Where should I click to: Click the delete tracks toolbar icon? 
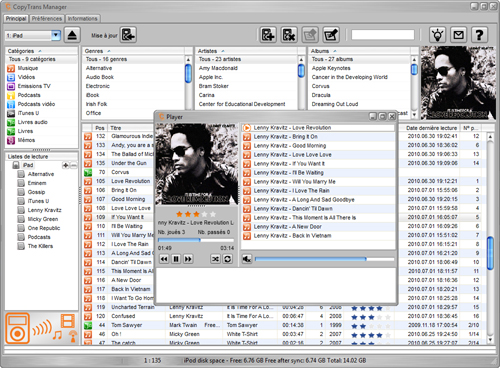(x=289, y=35)
